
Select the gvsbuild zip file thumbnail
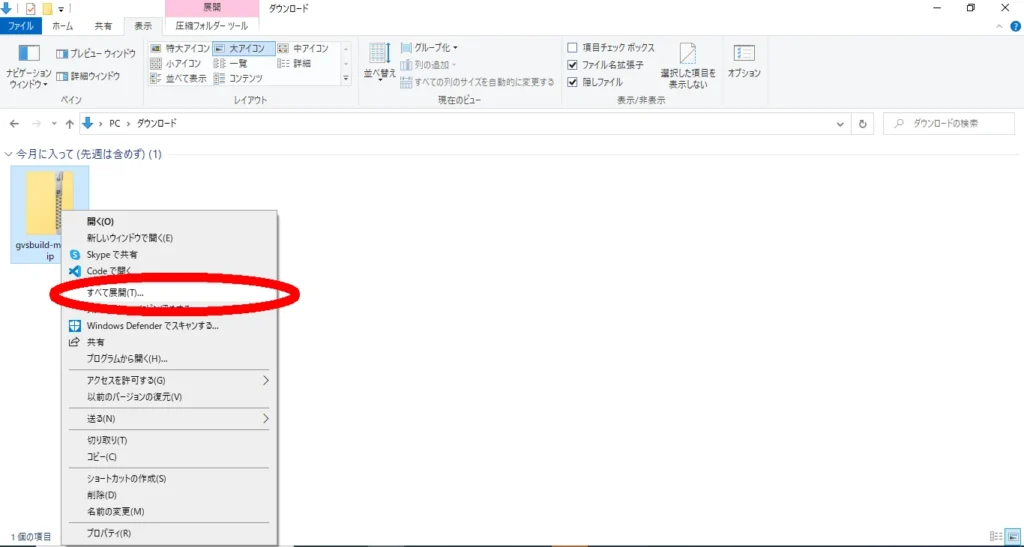(x=50, y=214)
